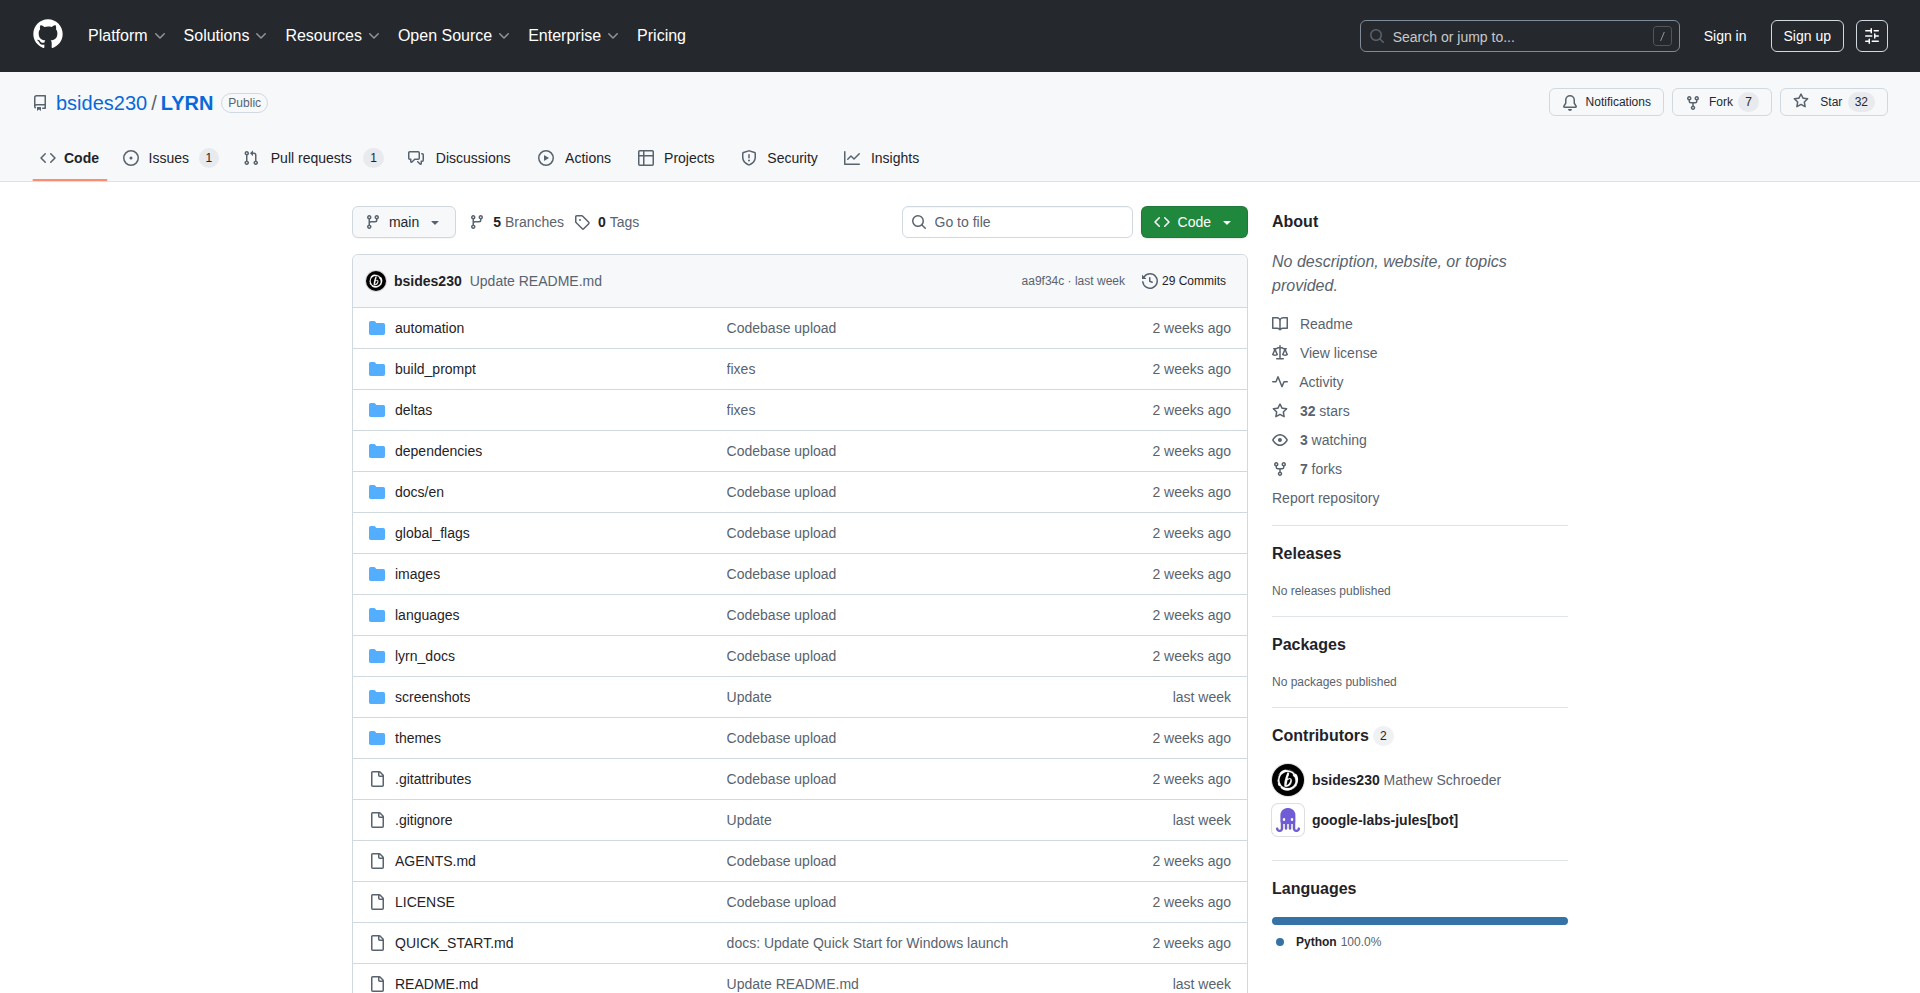This screenshot has width=1920, height=993.
Task: Click the Python language bar
Action: click(1420, 921)
